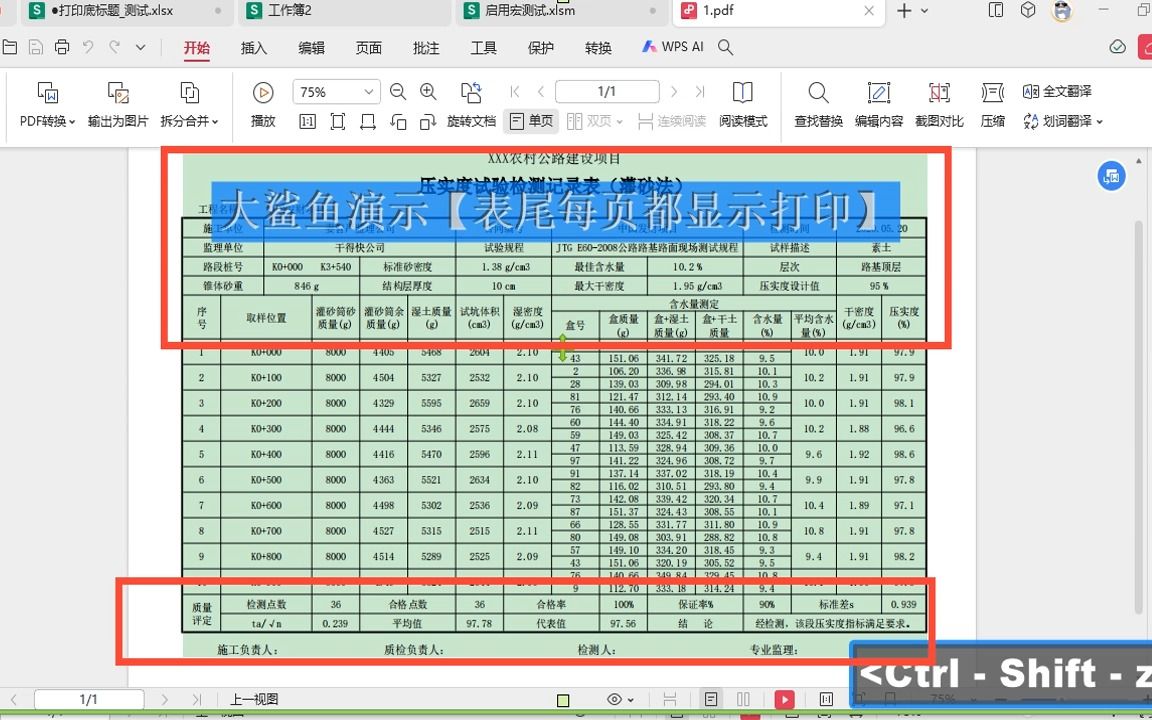1152x720 pixels.
Task: Toggle 单页 single page view mode
Action: click(530, 120)
